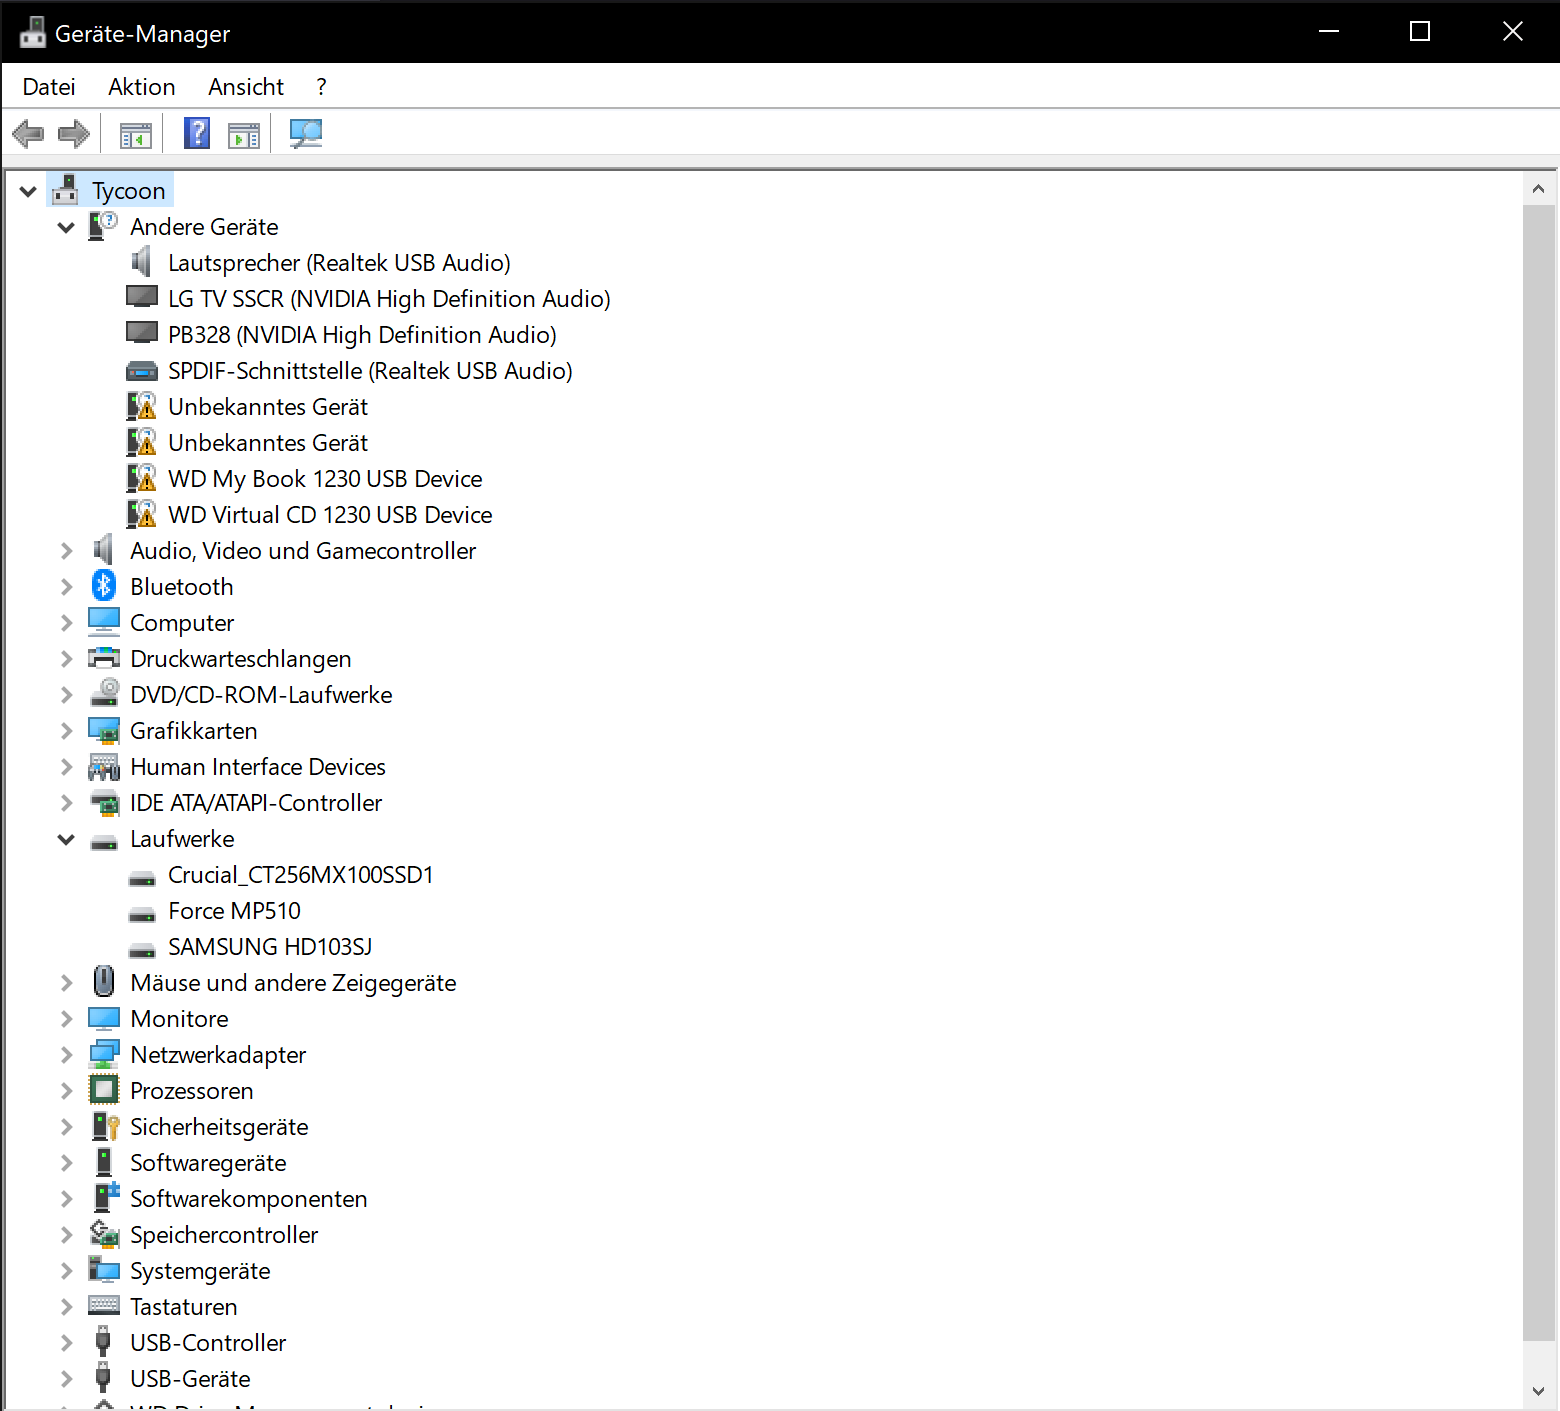
Task: Show the console tree pane toolbar icon
Action: (136, 134)
